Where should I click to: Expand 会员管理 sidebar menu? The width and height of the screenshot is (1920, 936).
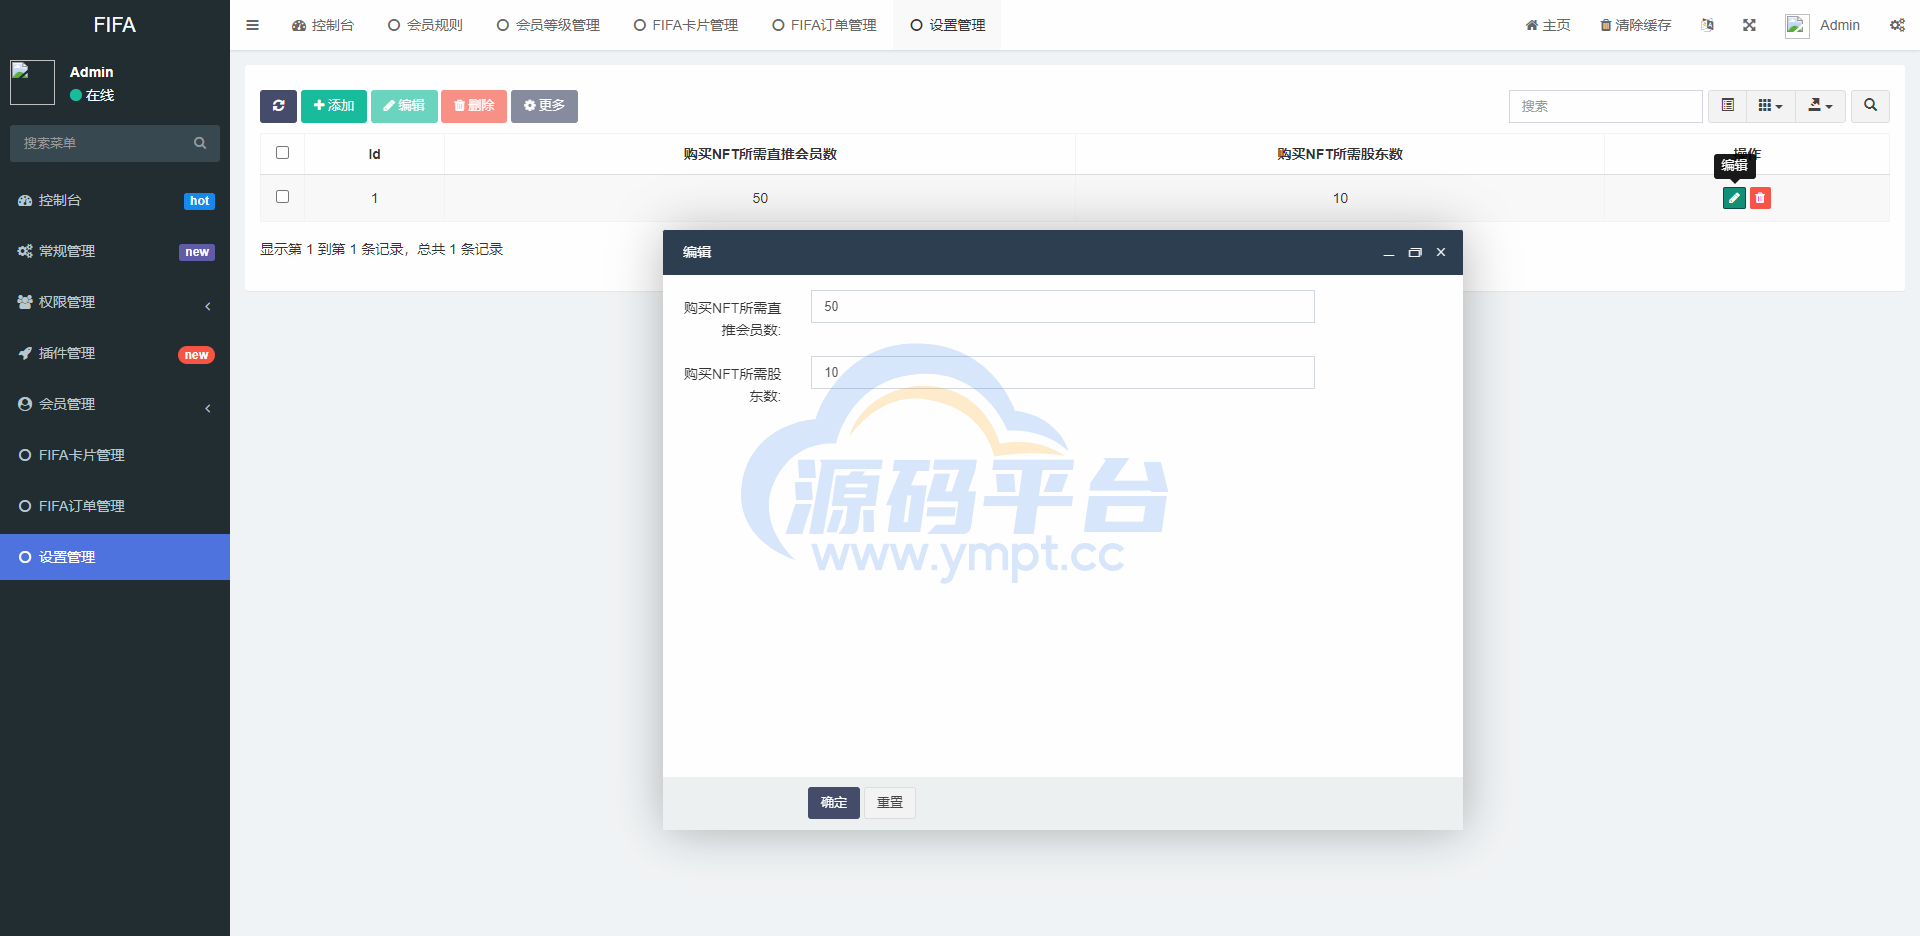click(x=115, y=404)
